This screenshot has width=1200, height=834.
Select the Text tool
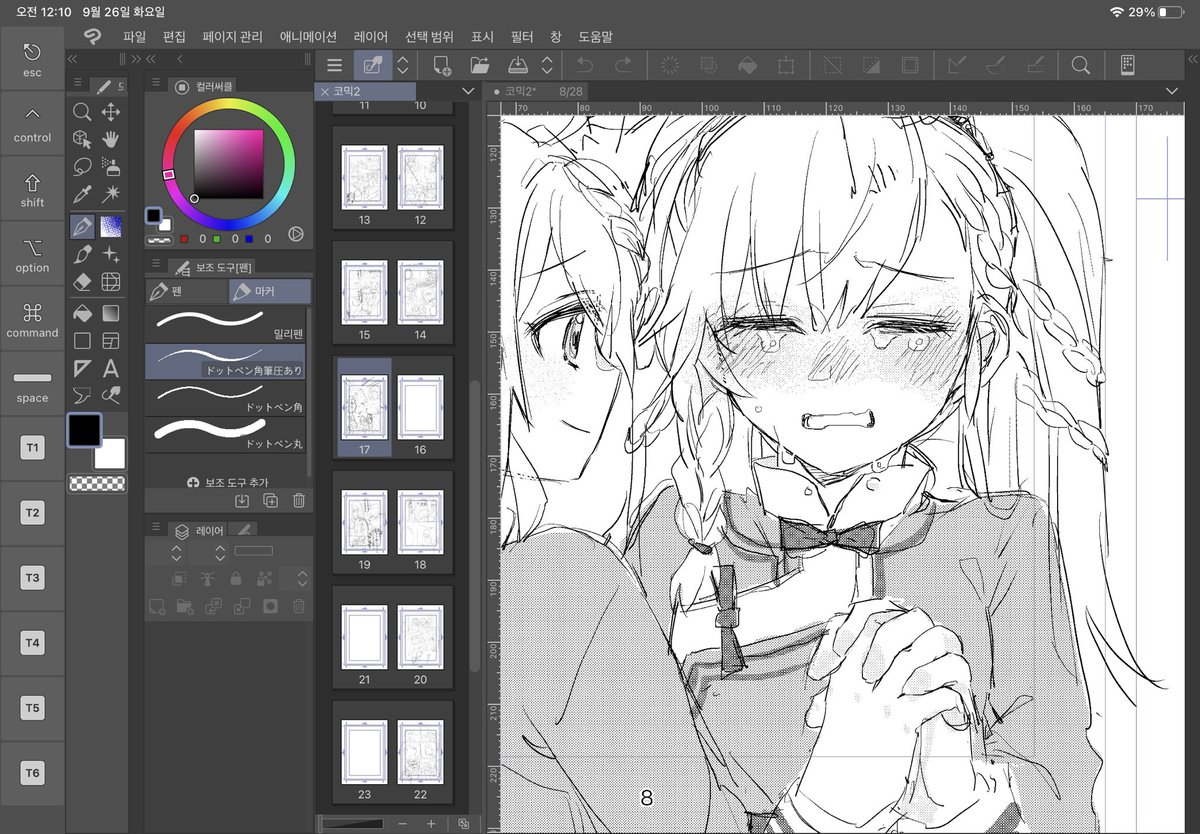(111, 369)
